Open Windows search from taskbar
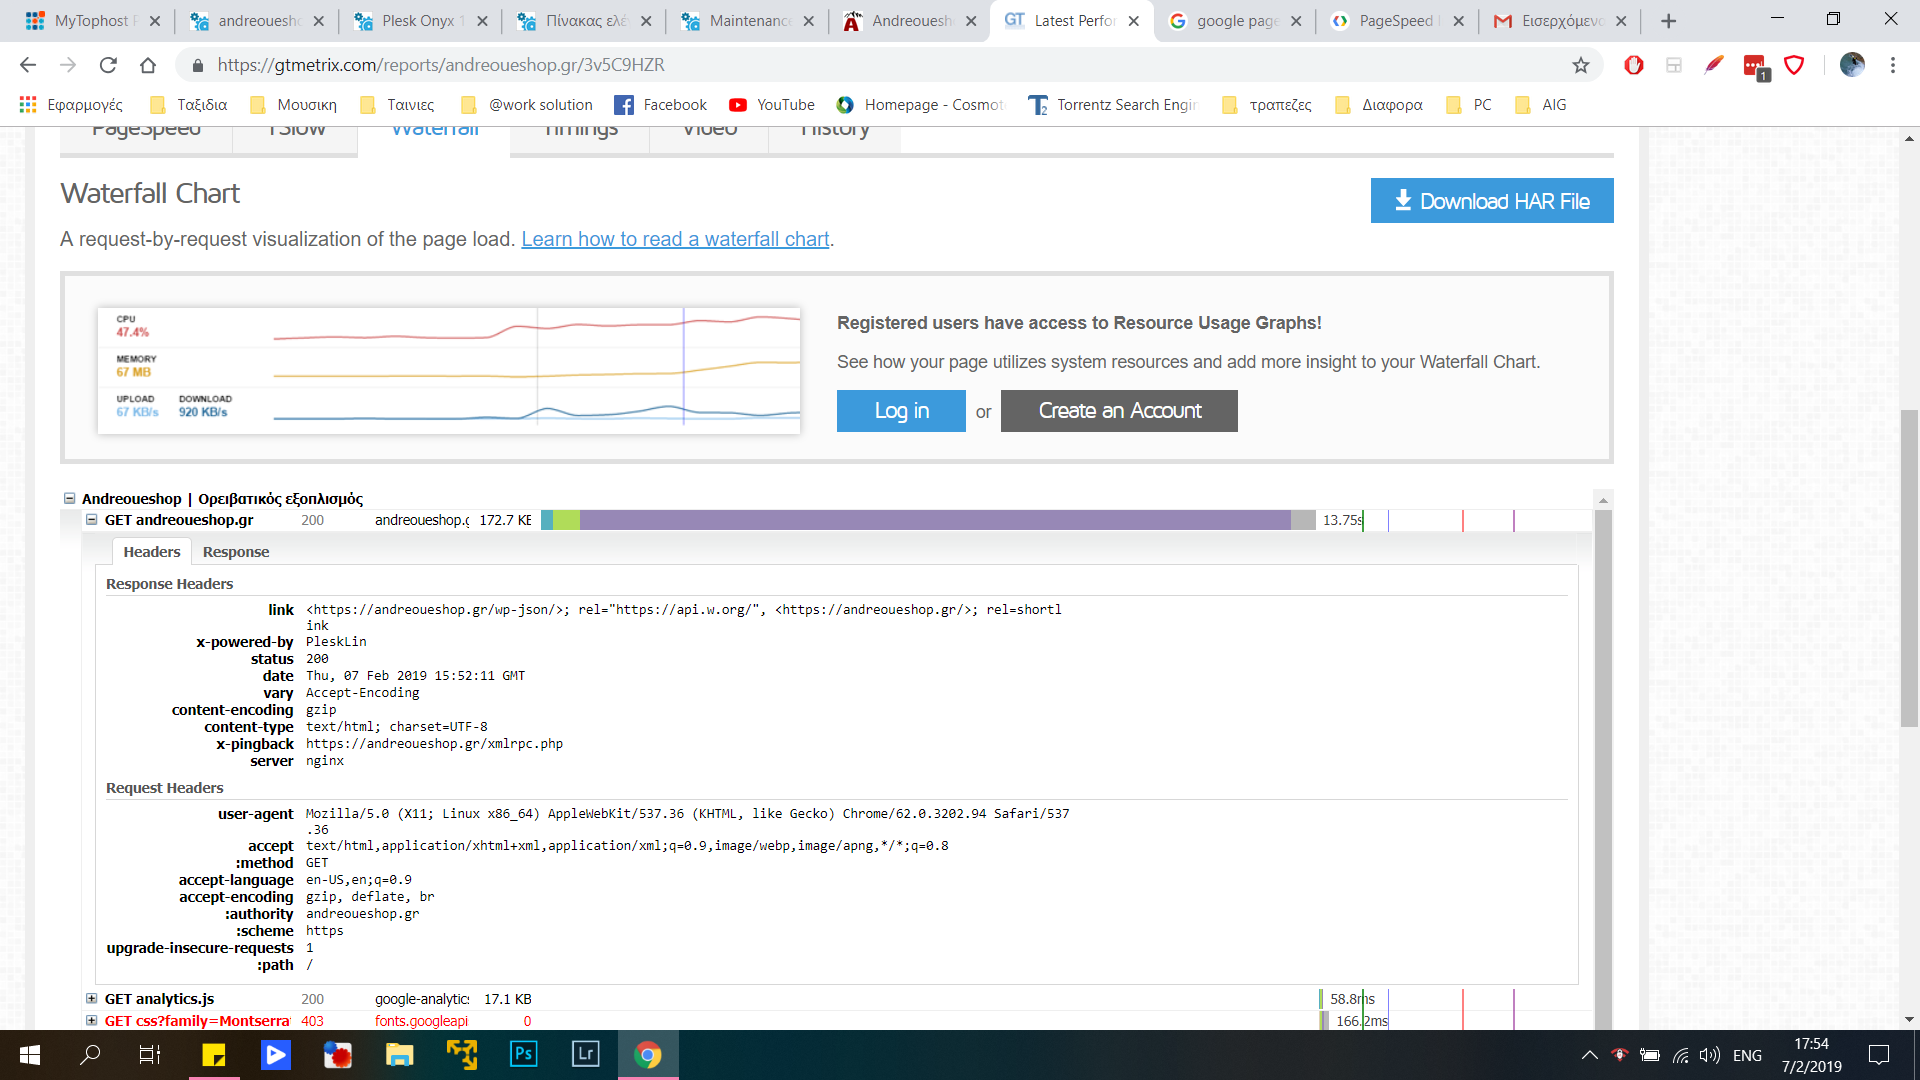The image size is (1920, 1080). coord(90,1055)
